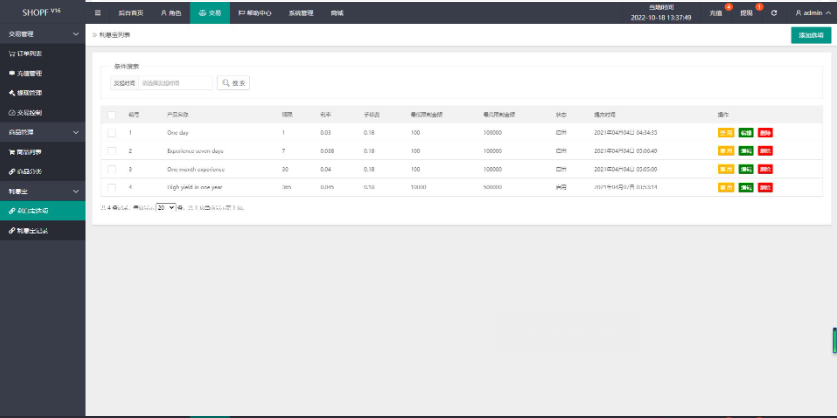Click the yellow button in One day row

tap(726, 132)
